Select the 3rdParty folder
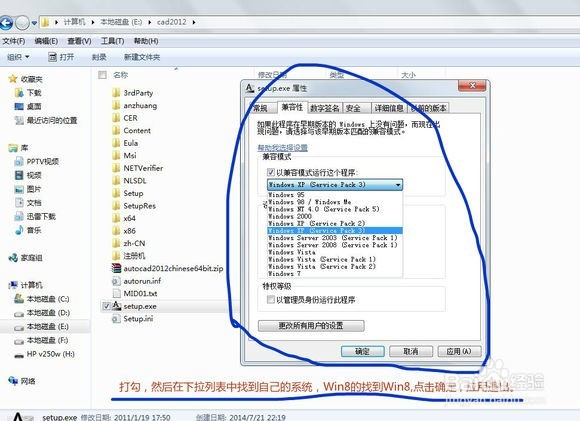The image size is (580, 421). [x=132, y=92]
